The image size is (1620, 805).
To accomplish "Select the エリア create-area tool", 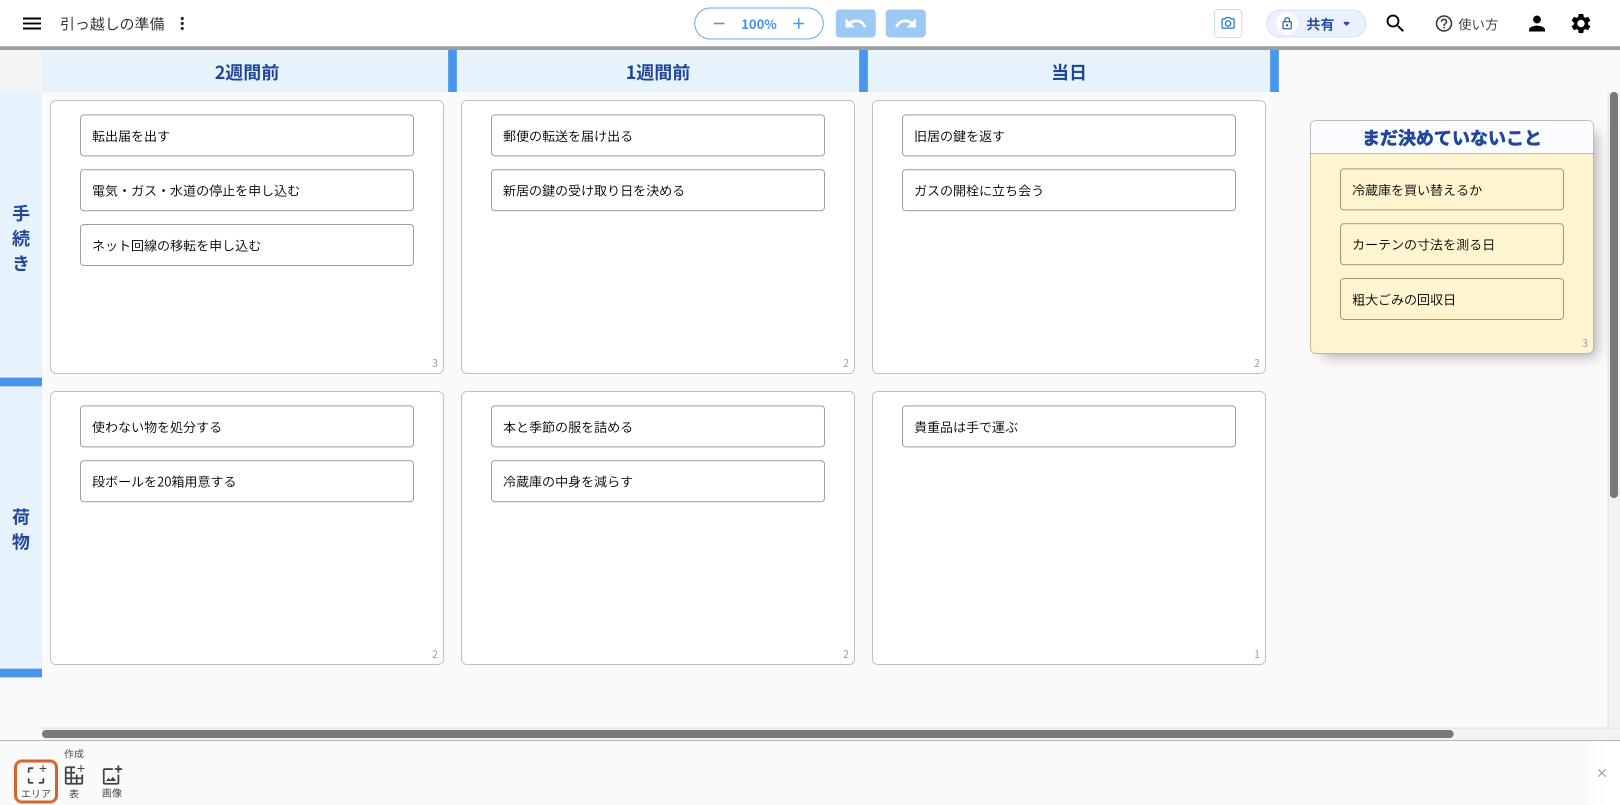I will [x=36, y=780].
